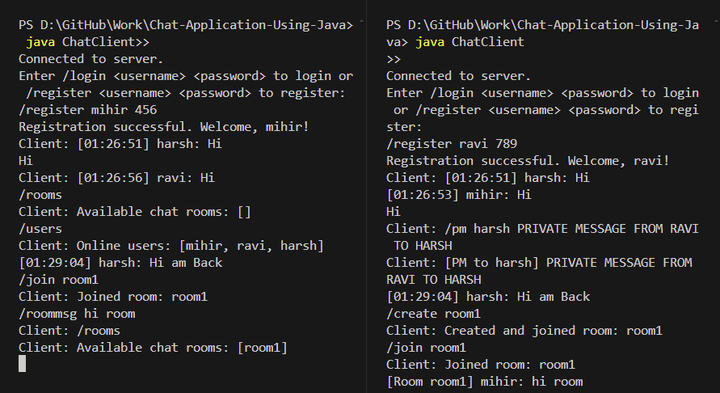Viewport: 720px width, 393px height.
Task: Click the '/roommsg hi room' command line
Action: 77,314
